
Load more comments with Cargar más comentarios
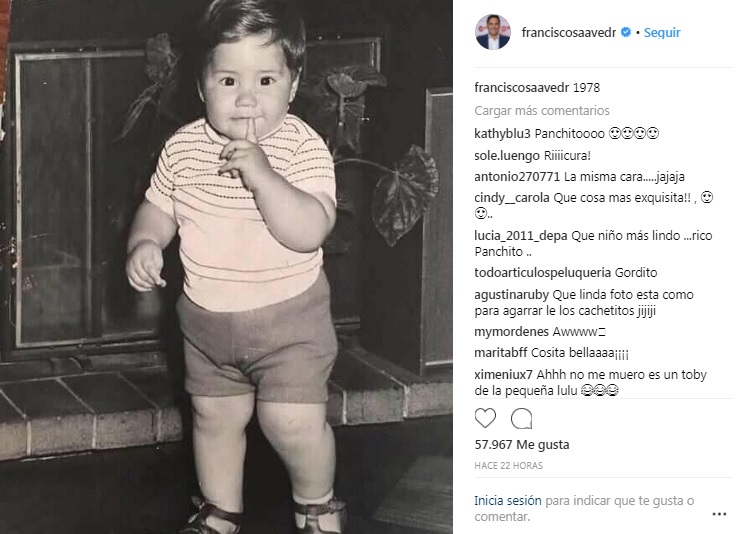click(x=541, y=110)
